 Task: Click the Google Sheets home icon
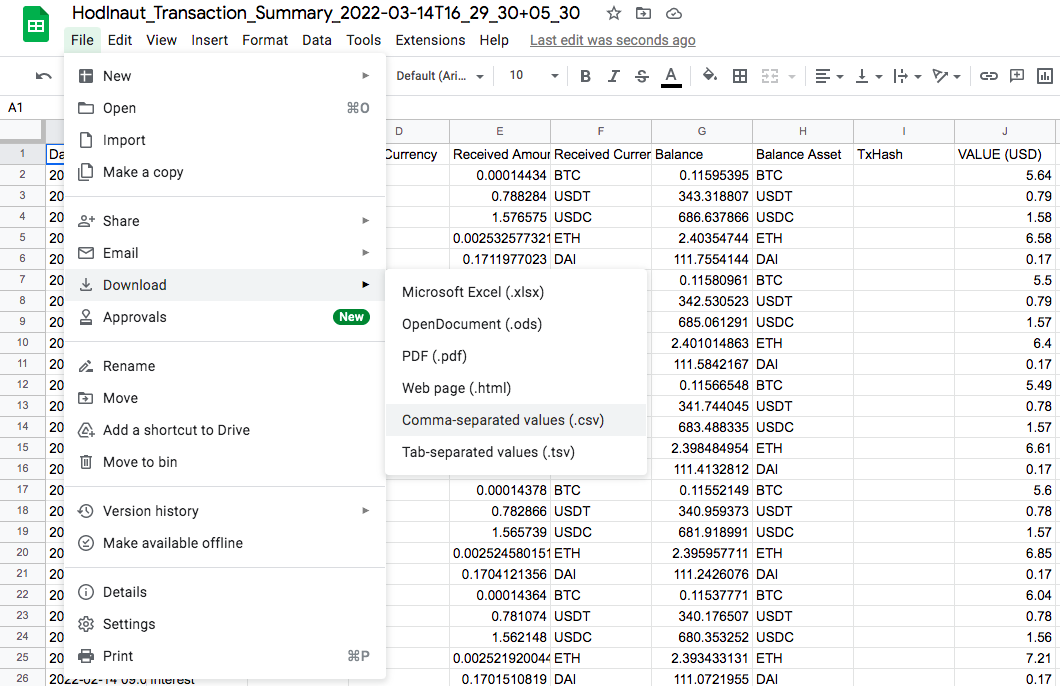36,24
